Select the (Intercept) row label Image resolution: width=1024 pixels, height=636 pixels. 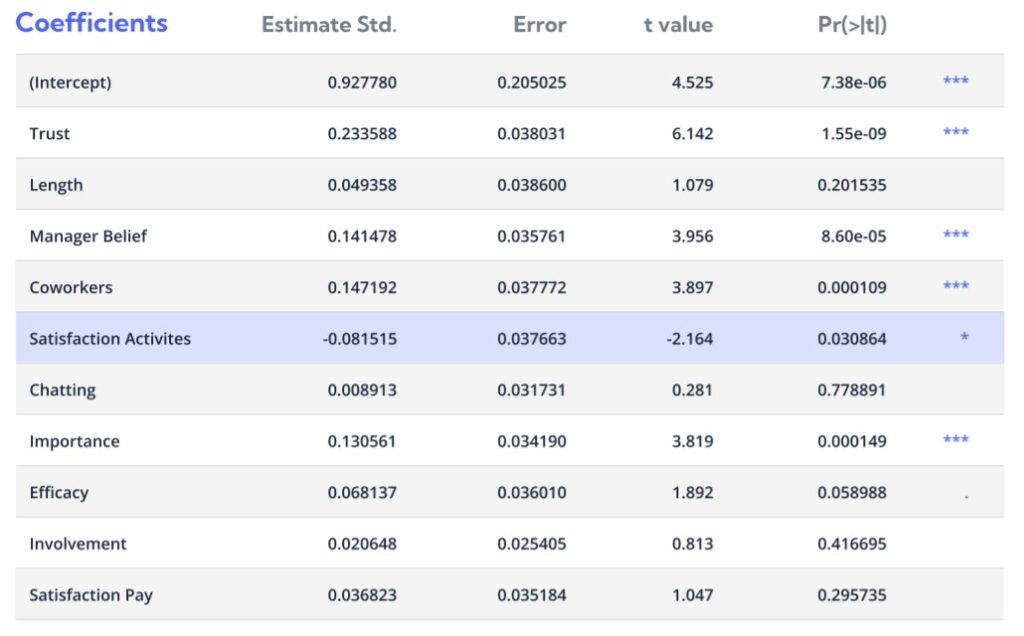coord(71,82)
